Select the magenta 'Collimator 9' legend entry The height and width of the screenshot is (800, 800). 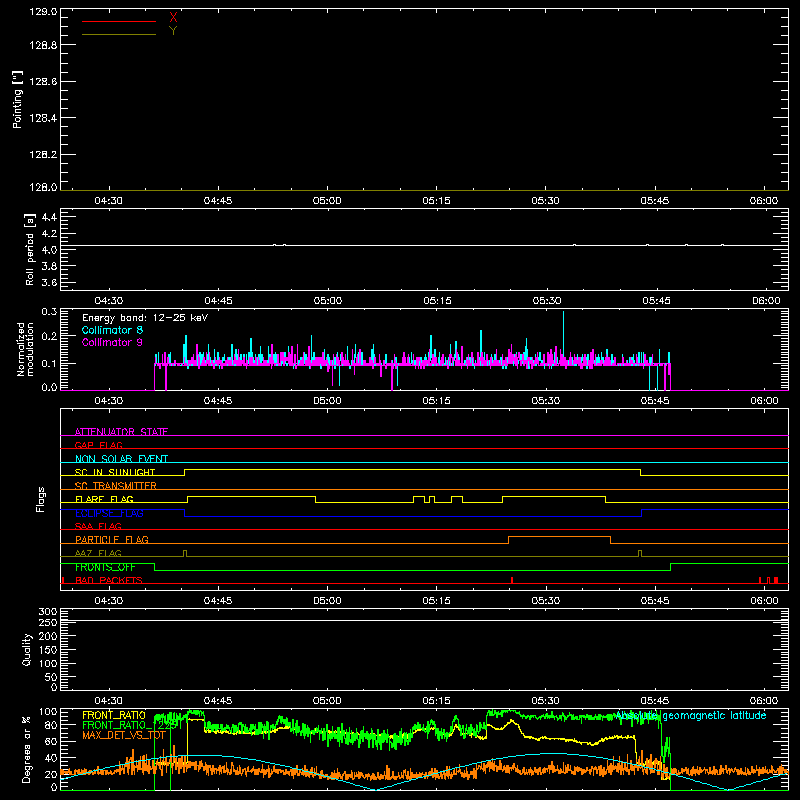tap(112, 342)
